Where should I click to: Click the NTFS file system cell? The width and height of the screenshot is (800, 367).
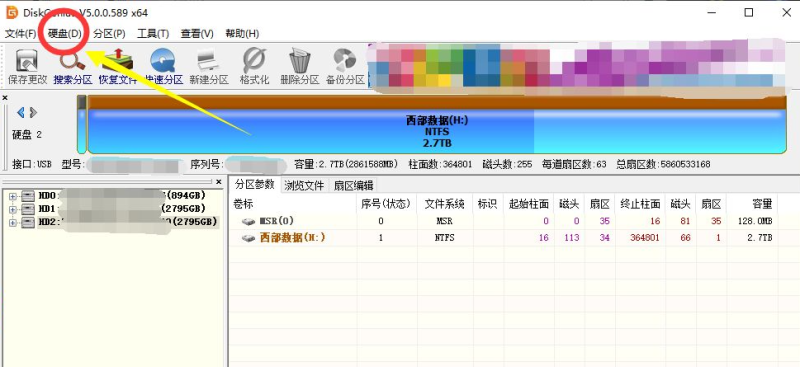(x=444, y=238)
